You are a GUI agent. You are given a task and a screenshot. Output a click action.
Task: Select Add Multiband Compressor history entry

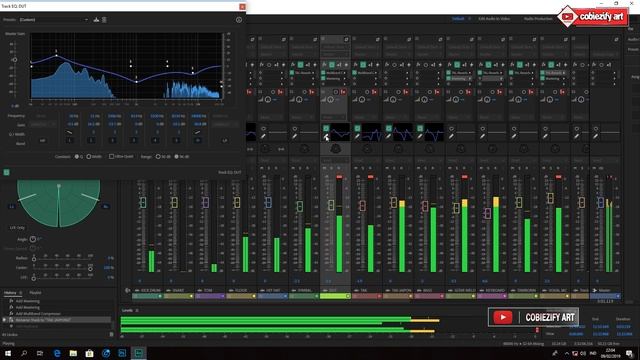coord(38,314)
